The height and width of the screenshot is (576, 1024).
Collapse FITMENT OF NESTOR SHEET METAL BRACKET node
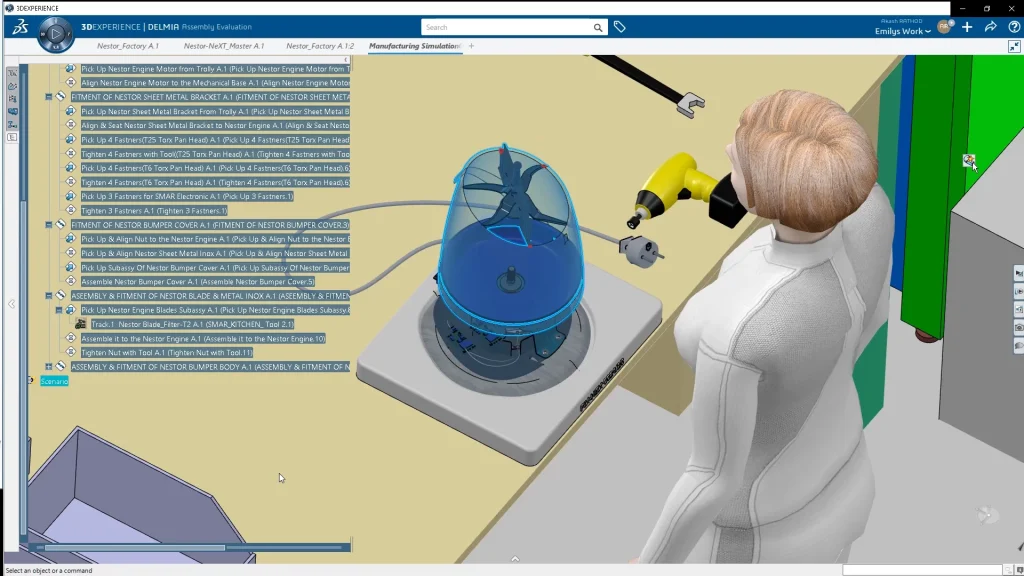click(49, 97)
